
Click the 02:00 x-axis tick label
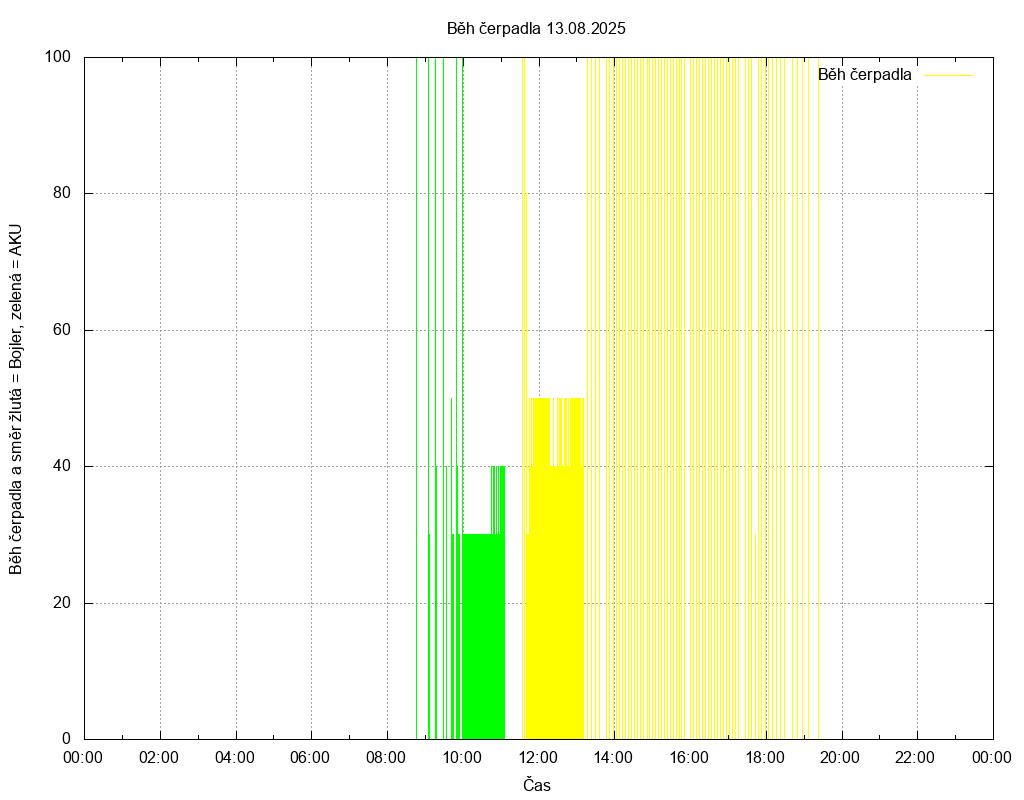[159, 758]
